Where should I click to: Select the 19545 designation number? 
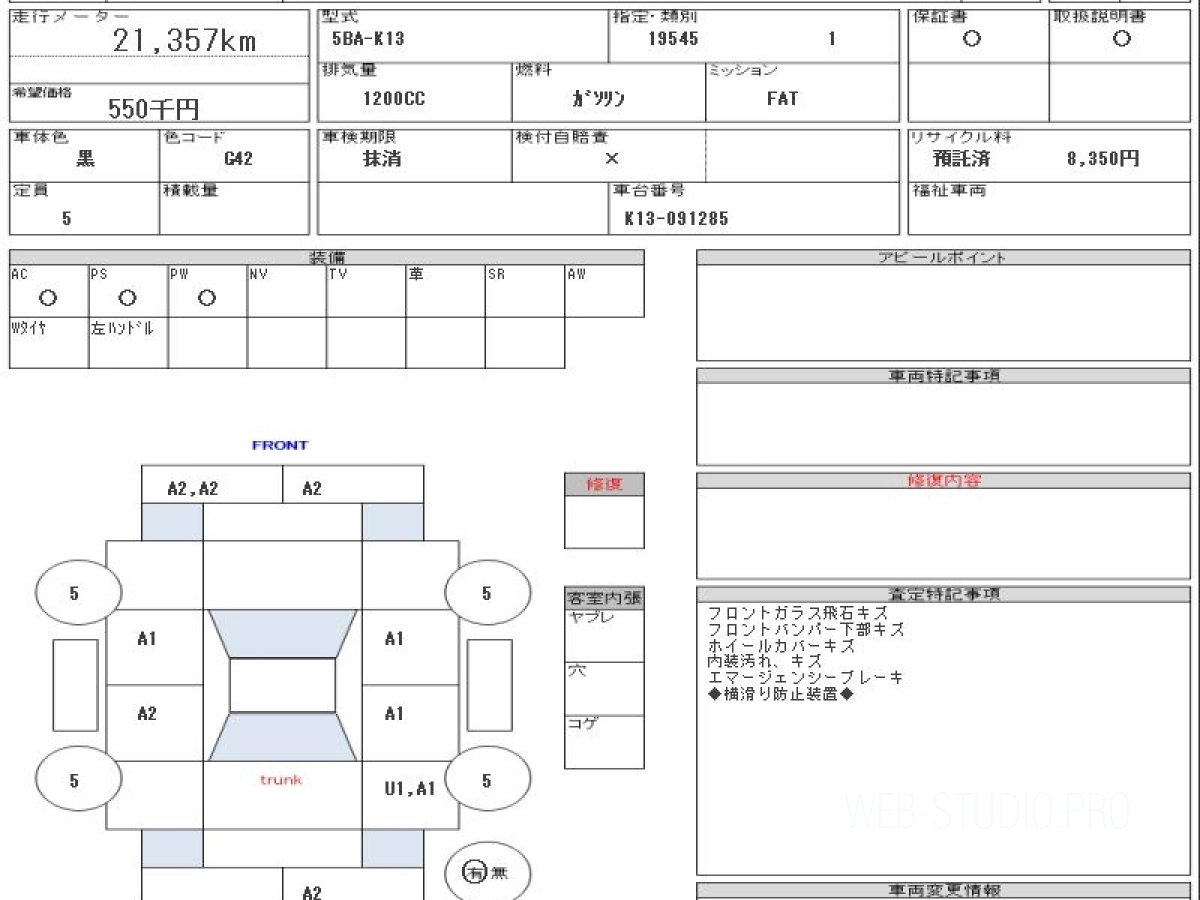pyautogui.click(x=673, y=40)
